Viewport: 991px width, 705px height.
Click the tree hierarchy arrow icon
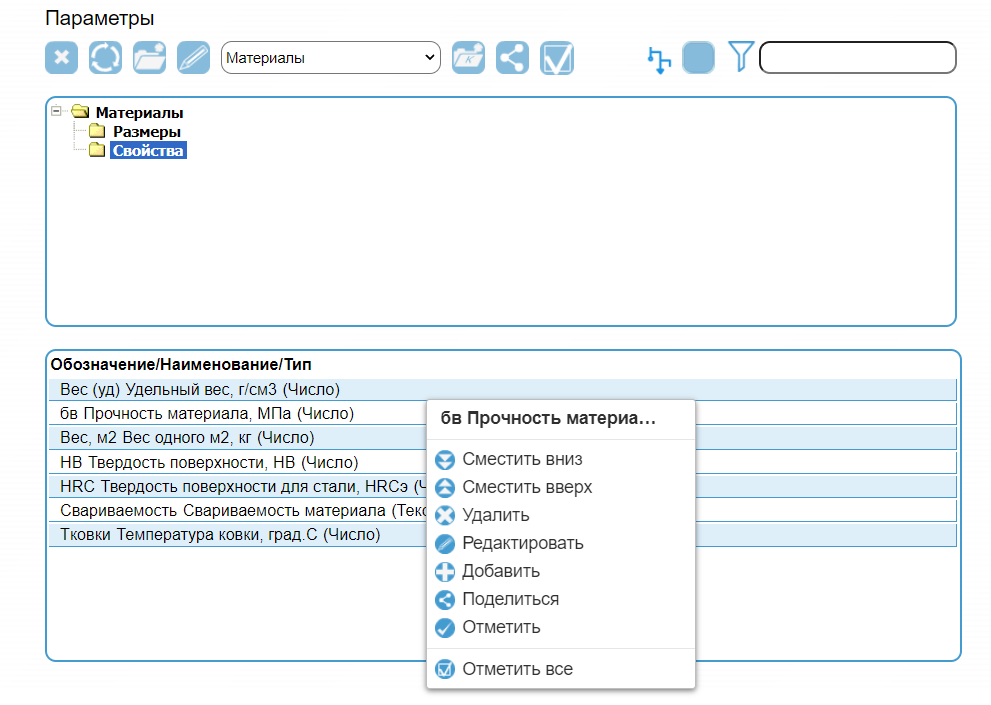point(658,59)
